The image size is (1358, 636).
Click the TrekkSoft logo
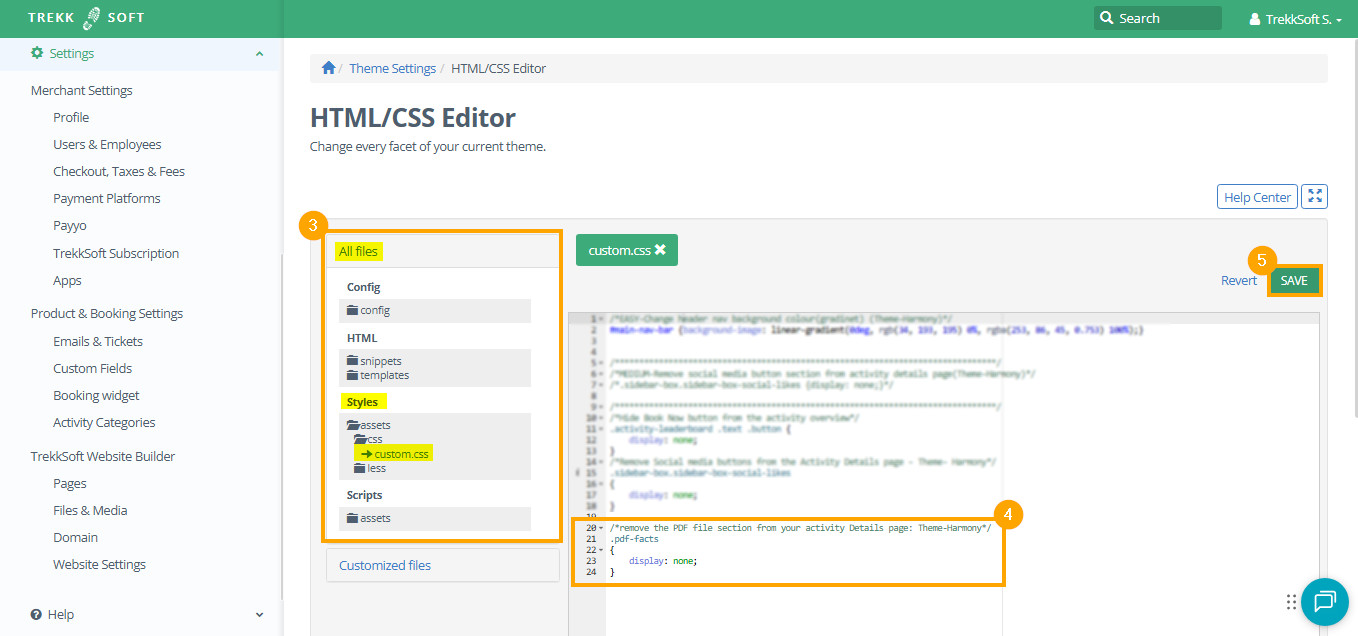[x=87, y=18]
